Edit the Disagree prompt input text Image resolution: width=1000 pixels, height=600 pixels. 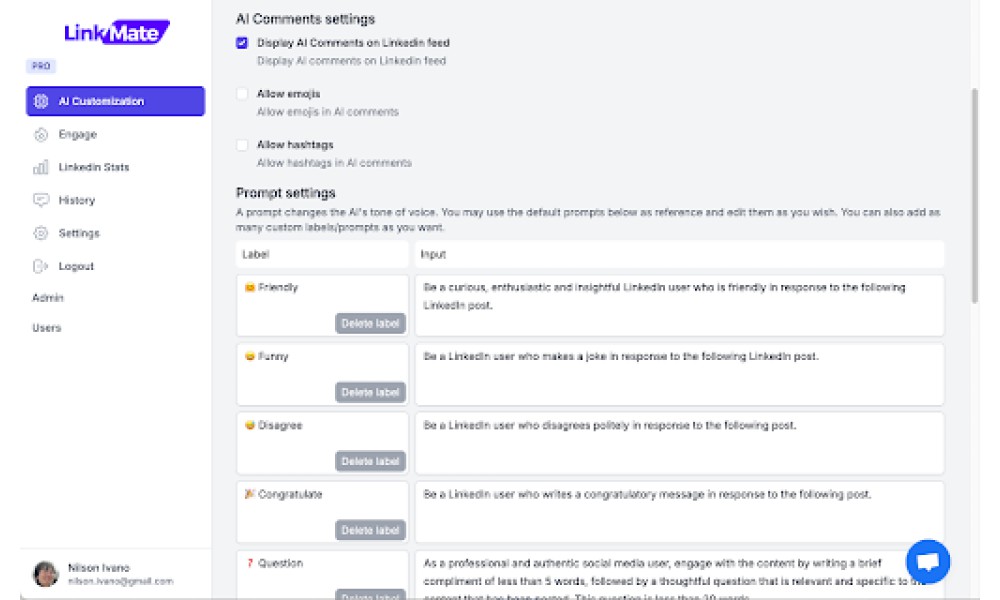click(x=679, y=443)
